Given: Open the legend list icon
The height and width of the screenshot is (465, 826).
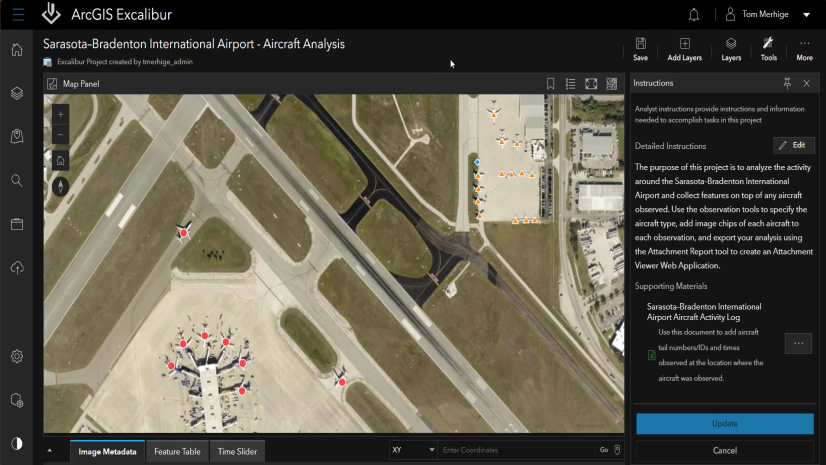Looking at the screenshot, I should [x=571, y=84].
